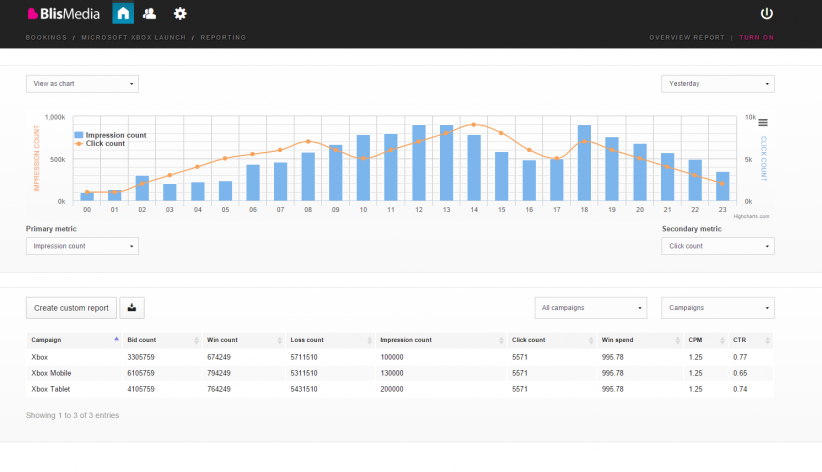The image size is (822, 472).
Task: Click the power logout icon
Action: [x=766, y=14]
